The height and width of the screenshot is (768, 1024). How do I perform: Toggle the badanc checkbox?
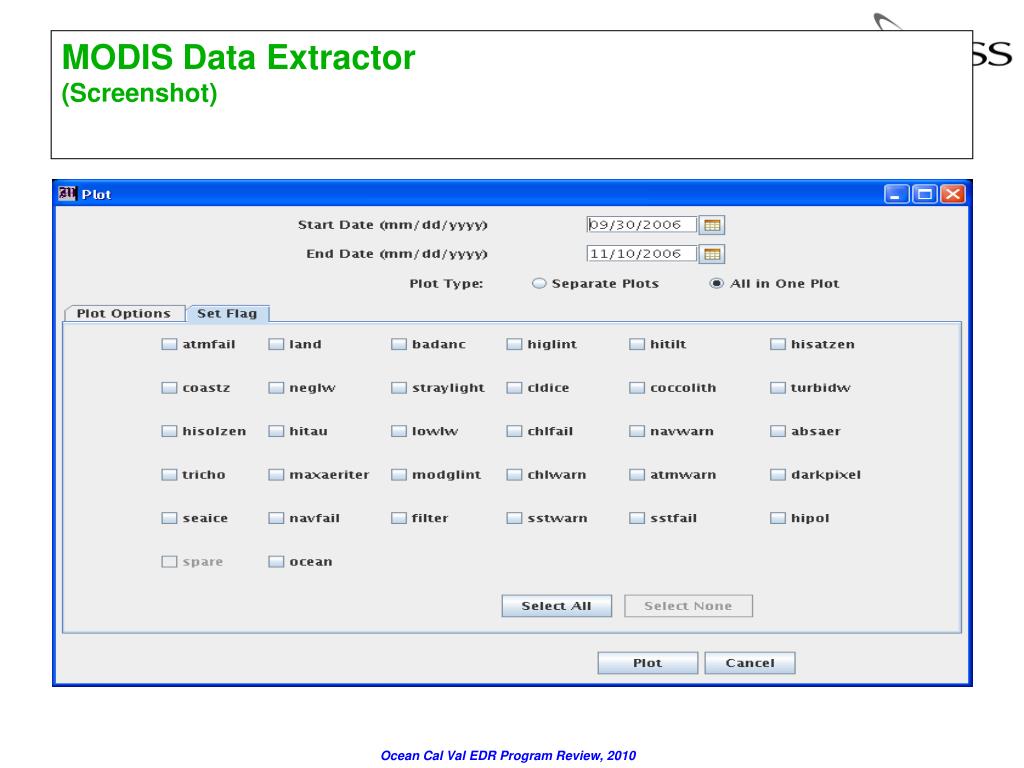pos(399,344)
